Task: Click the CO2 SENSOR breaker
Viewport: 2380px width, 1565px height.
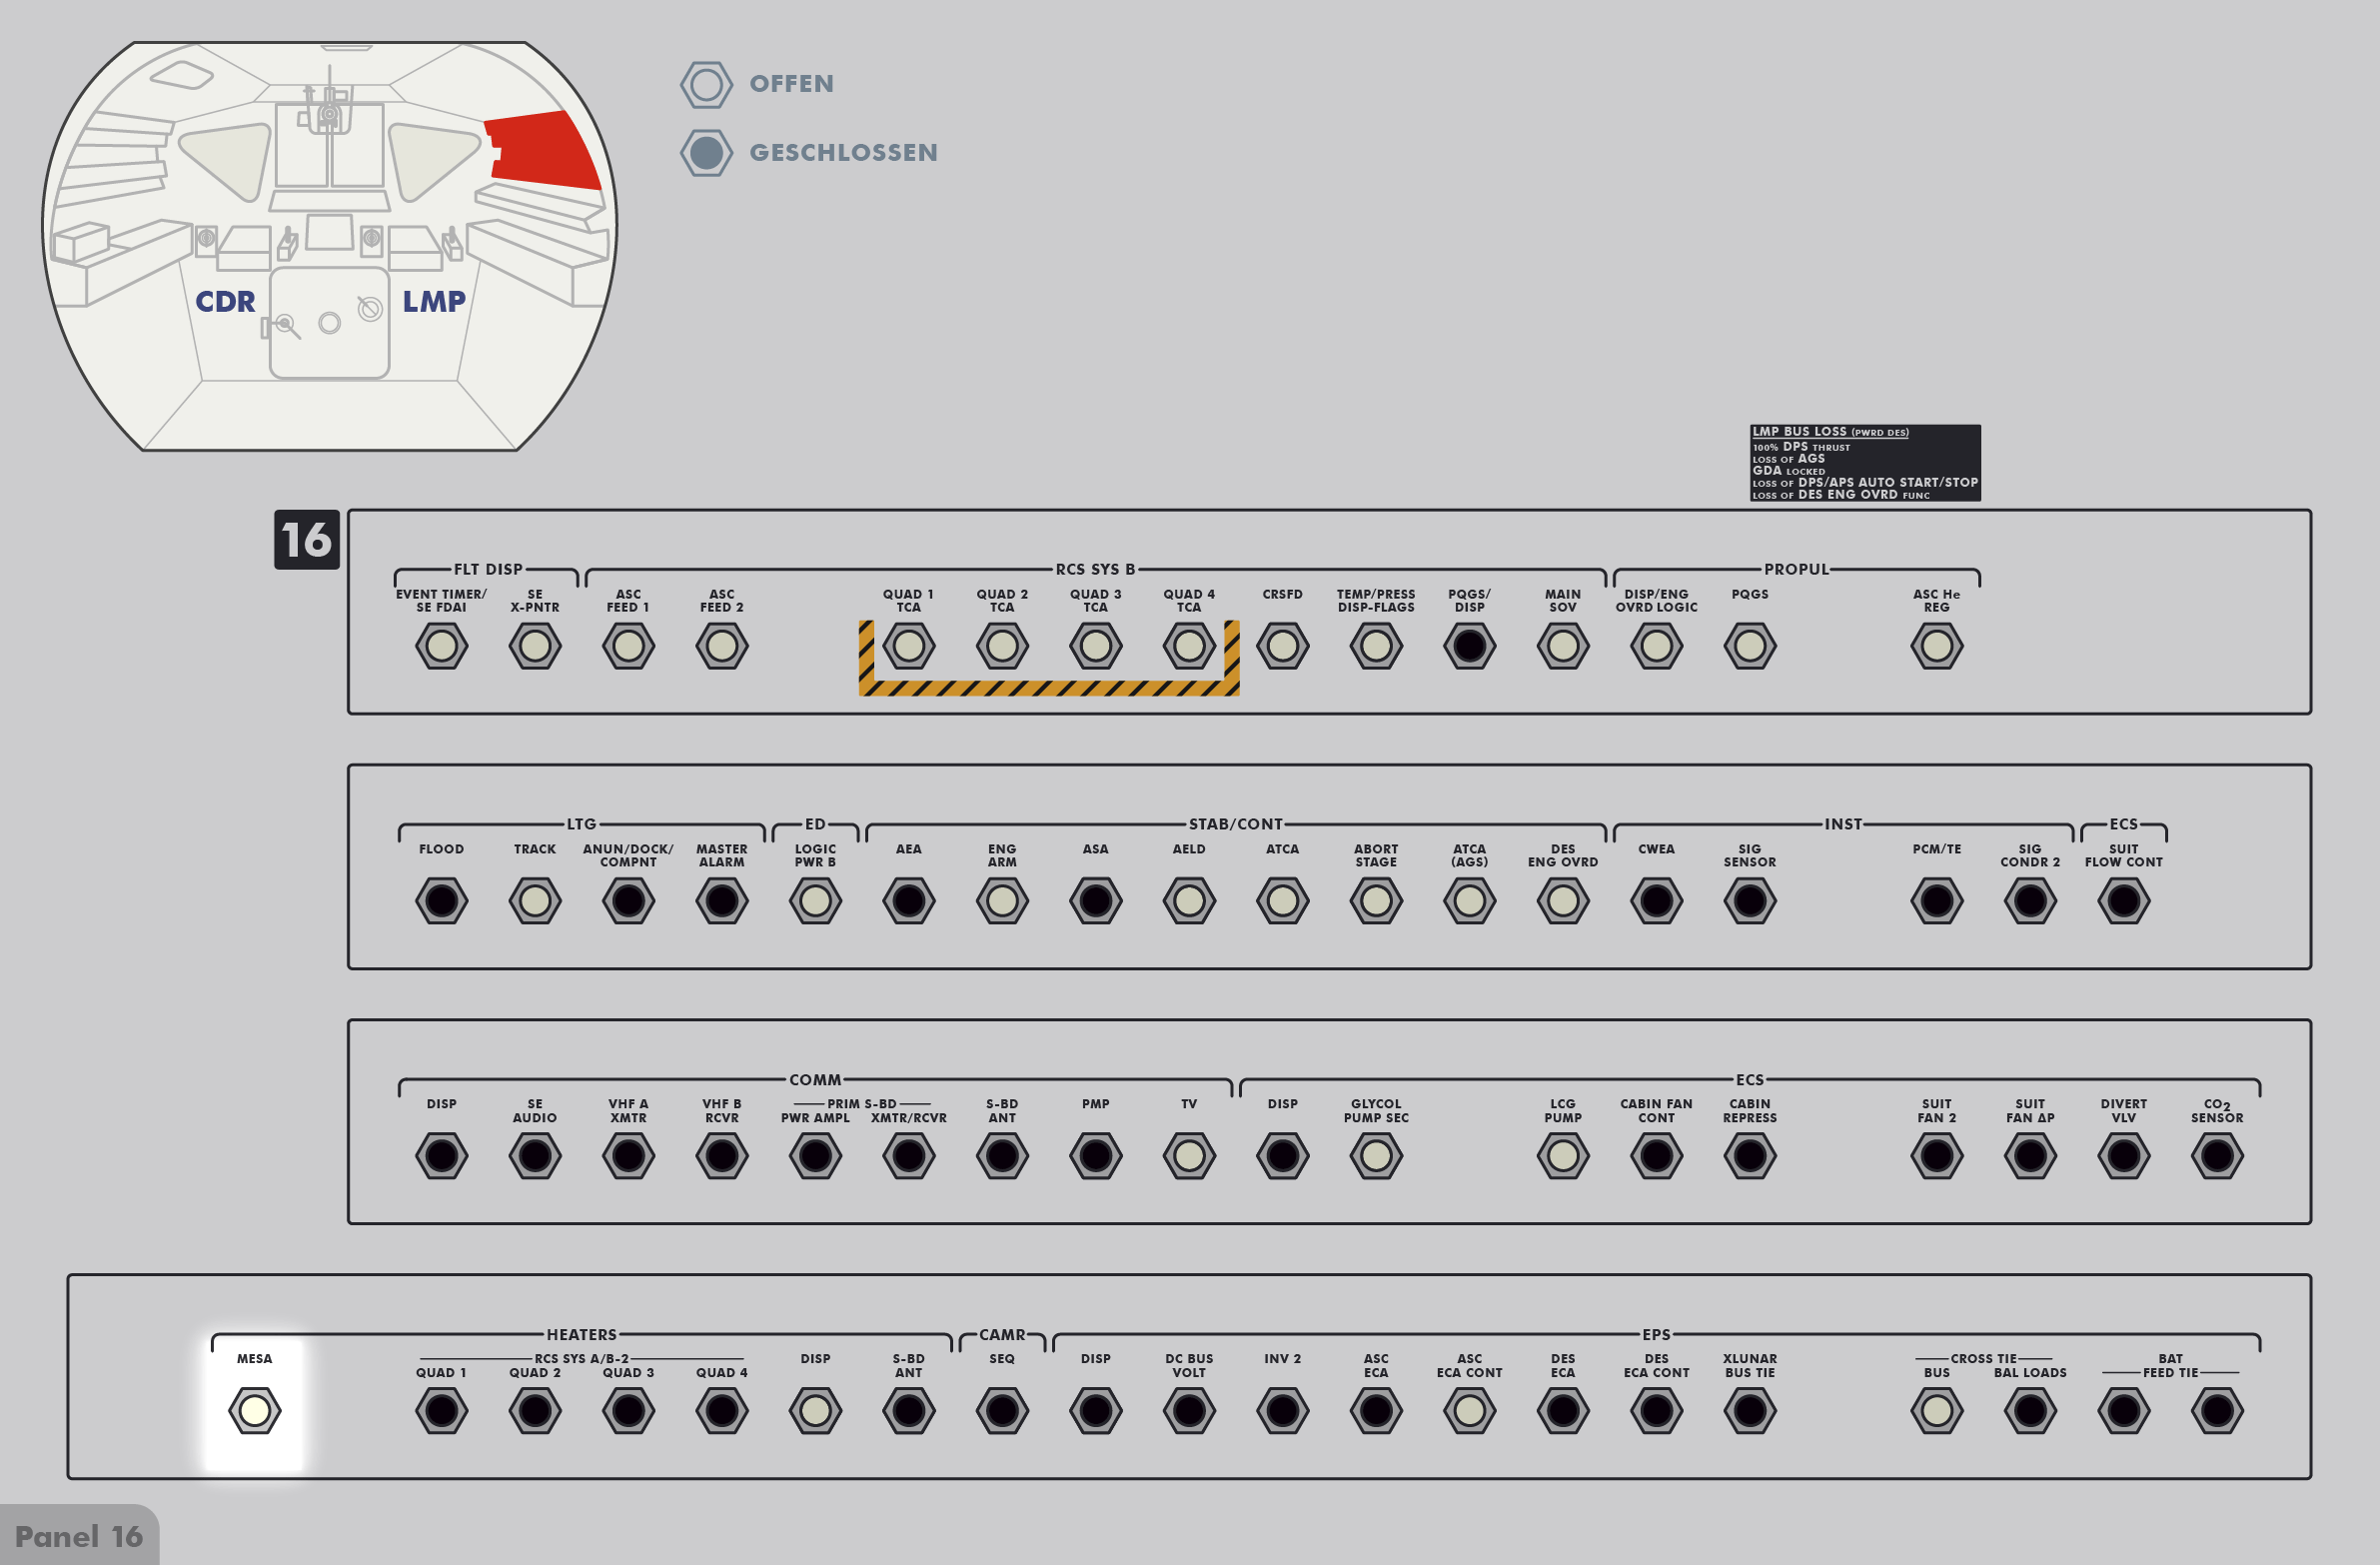Action: [x=2216, y=1156]
